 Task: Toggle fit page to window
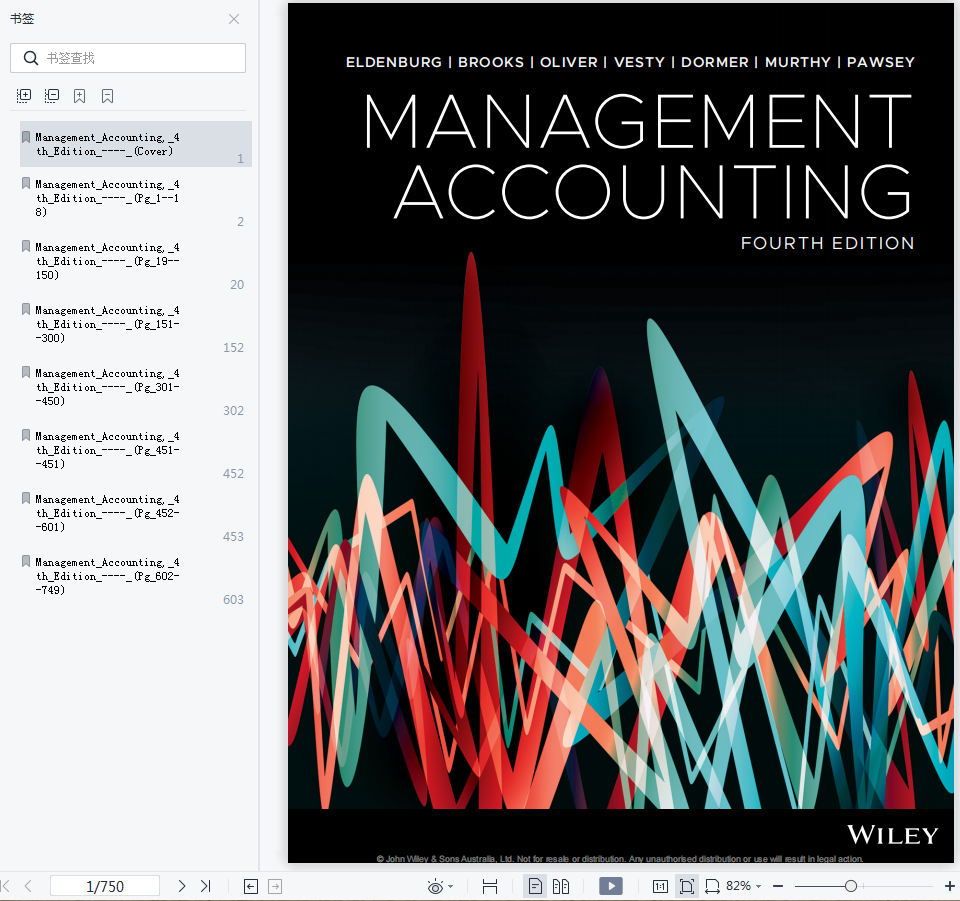687,886
